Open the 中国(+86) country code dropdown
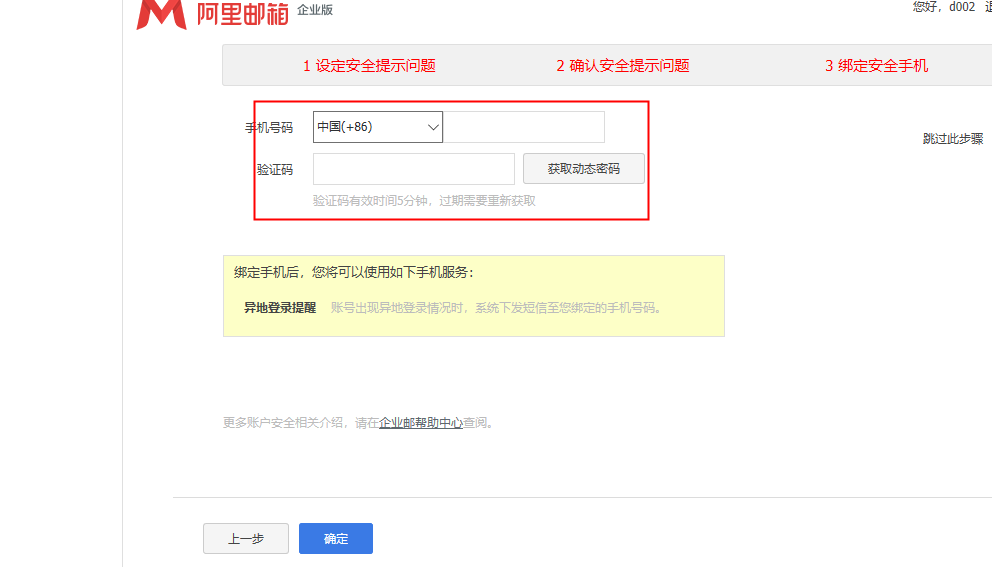This screenshot has height=567, width=992. [377, 127]
